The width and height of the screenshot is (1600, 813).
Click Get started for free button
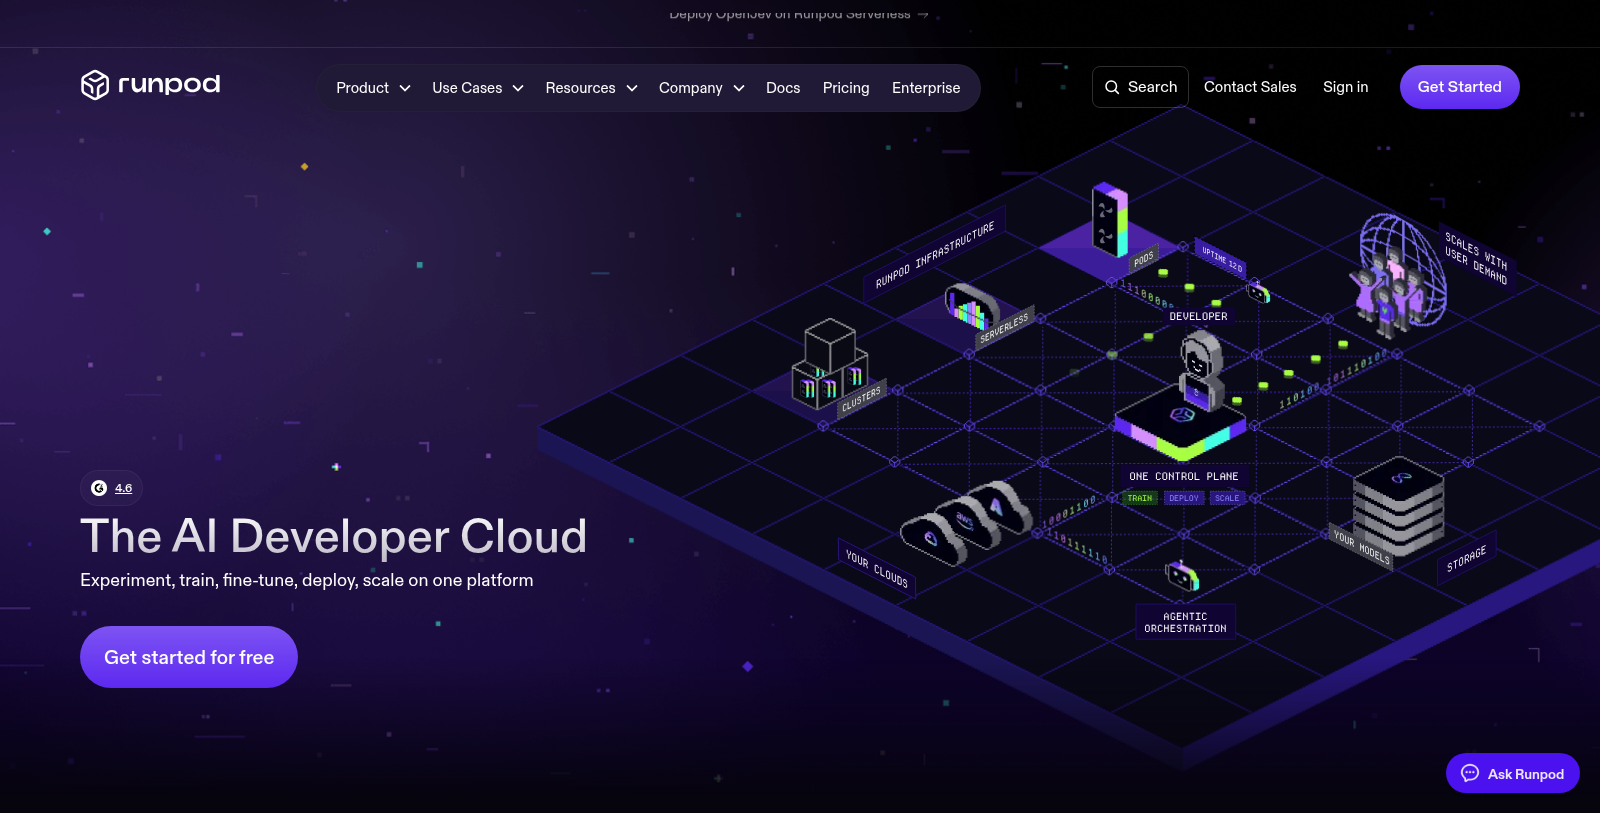tap(189, 657)
